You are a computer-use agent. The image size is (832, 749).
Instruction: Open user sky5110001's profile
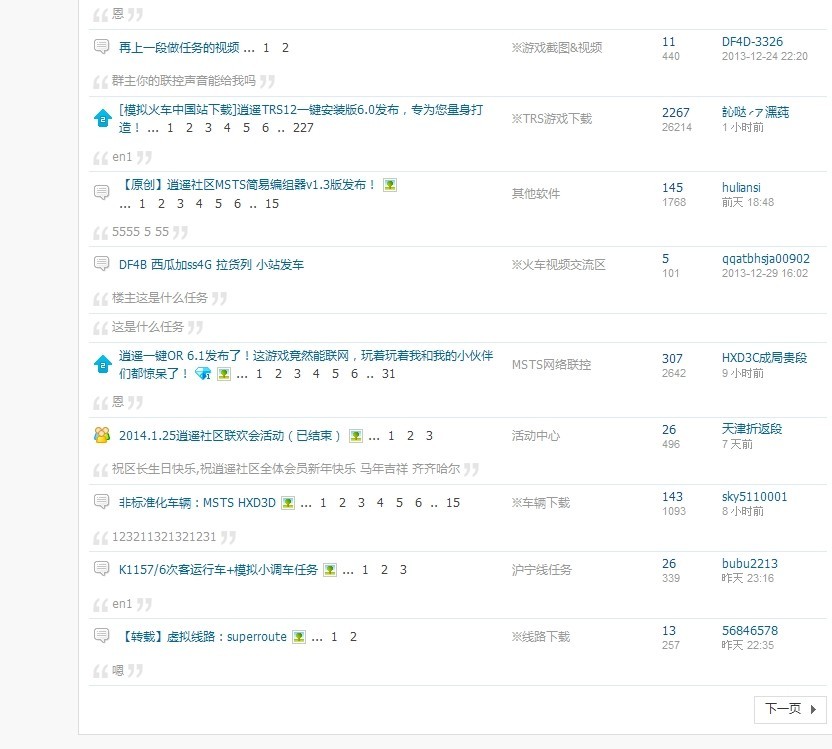(754, 496)
